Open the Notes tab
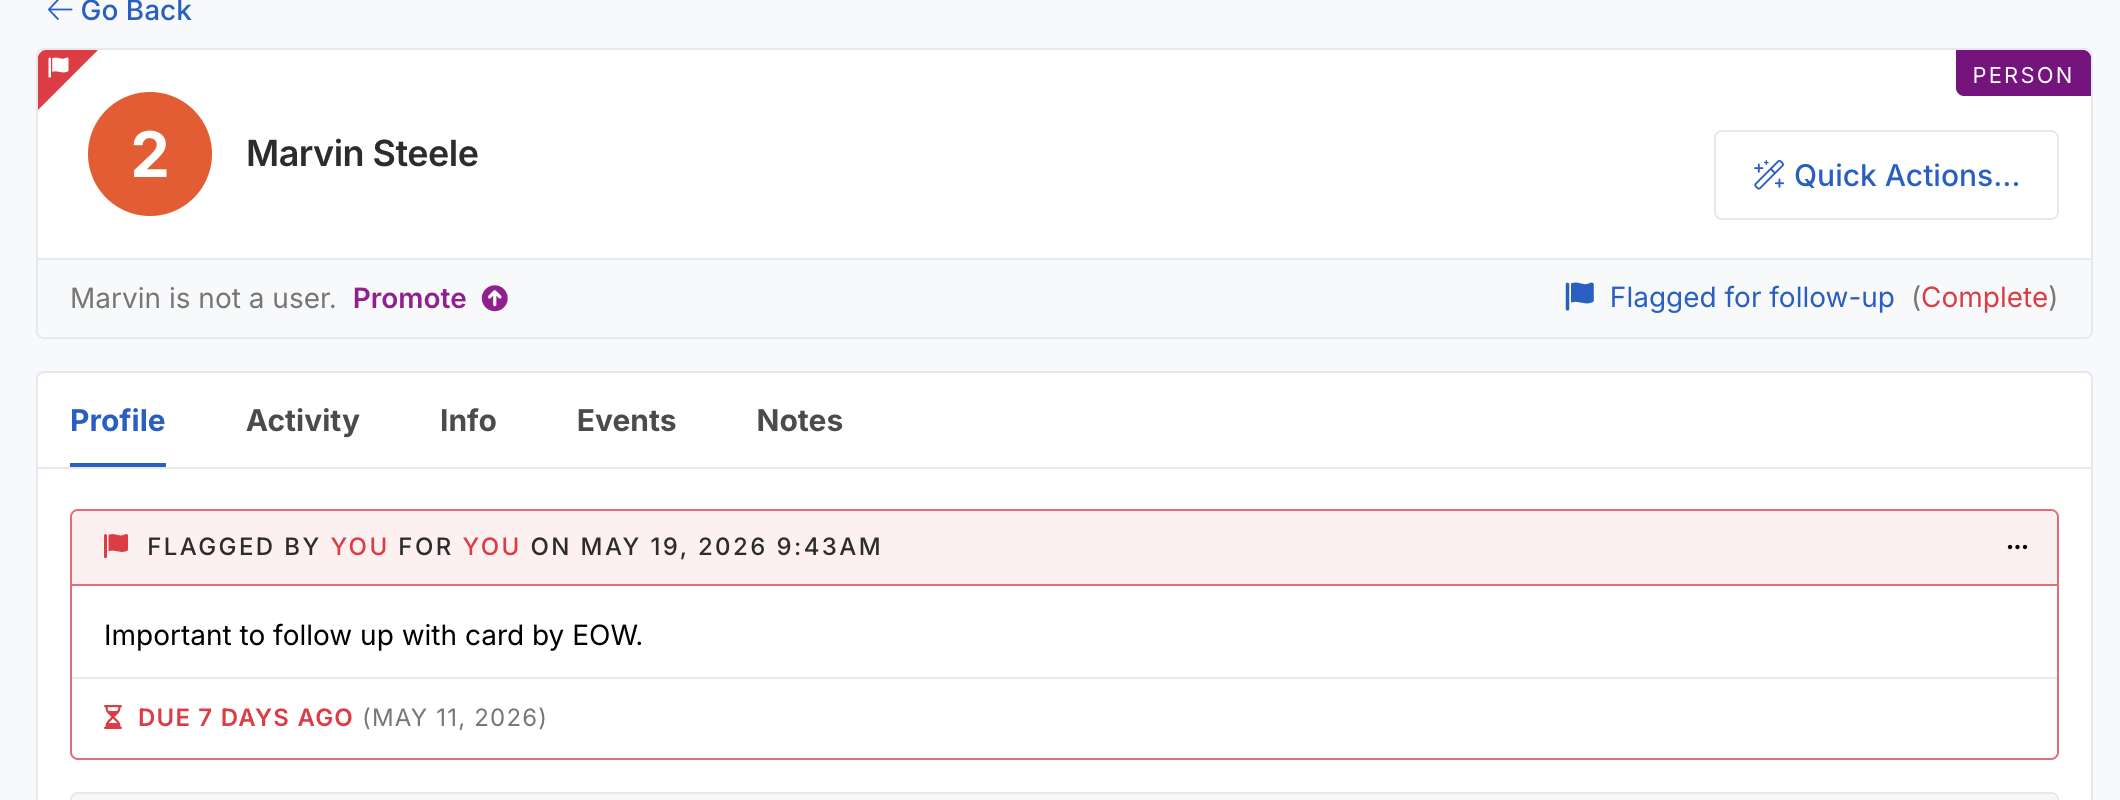This screenshot has height=800, width=2120. click(x=799, y=421)
